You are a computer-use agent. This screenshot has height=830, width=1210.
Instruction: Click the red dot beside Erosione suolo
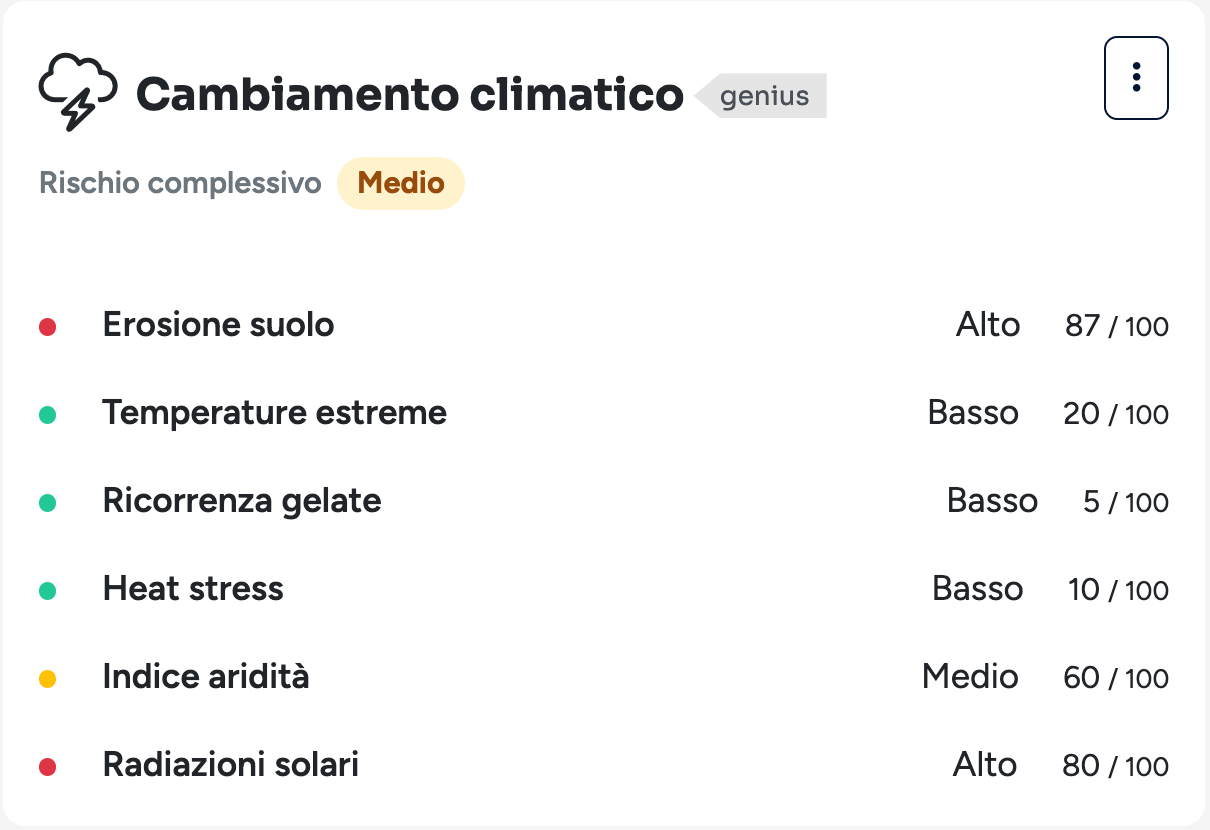tap(47, 327)
